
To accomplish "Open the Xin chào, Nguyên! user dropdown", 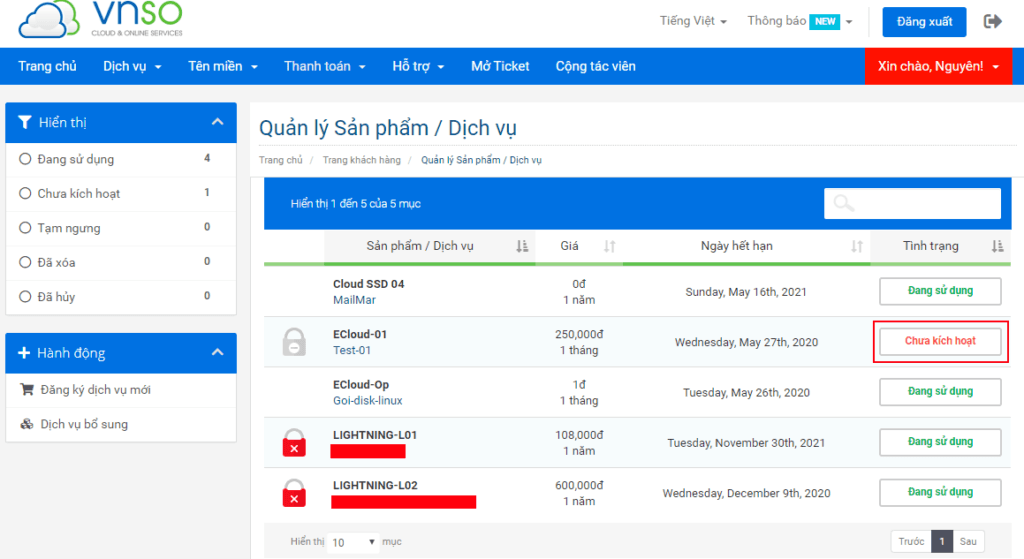I will [938, 66].
